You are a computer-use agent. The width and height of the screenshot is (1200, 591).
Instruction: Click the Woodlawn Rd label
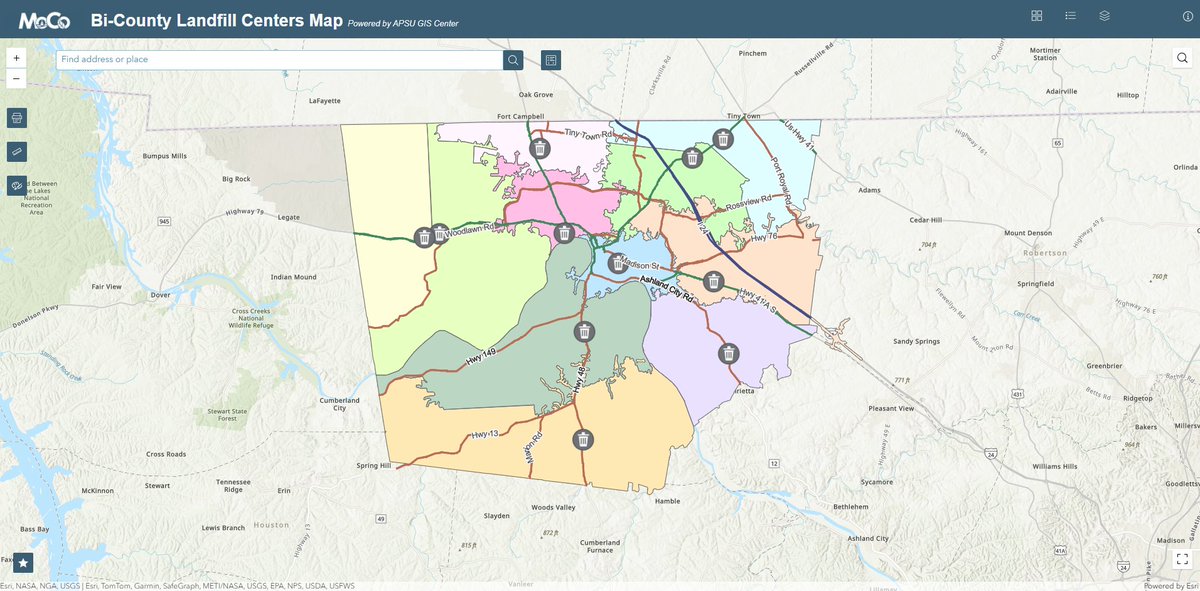point(470,230)
